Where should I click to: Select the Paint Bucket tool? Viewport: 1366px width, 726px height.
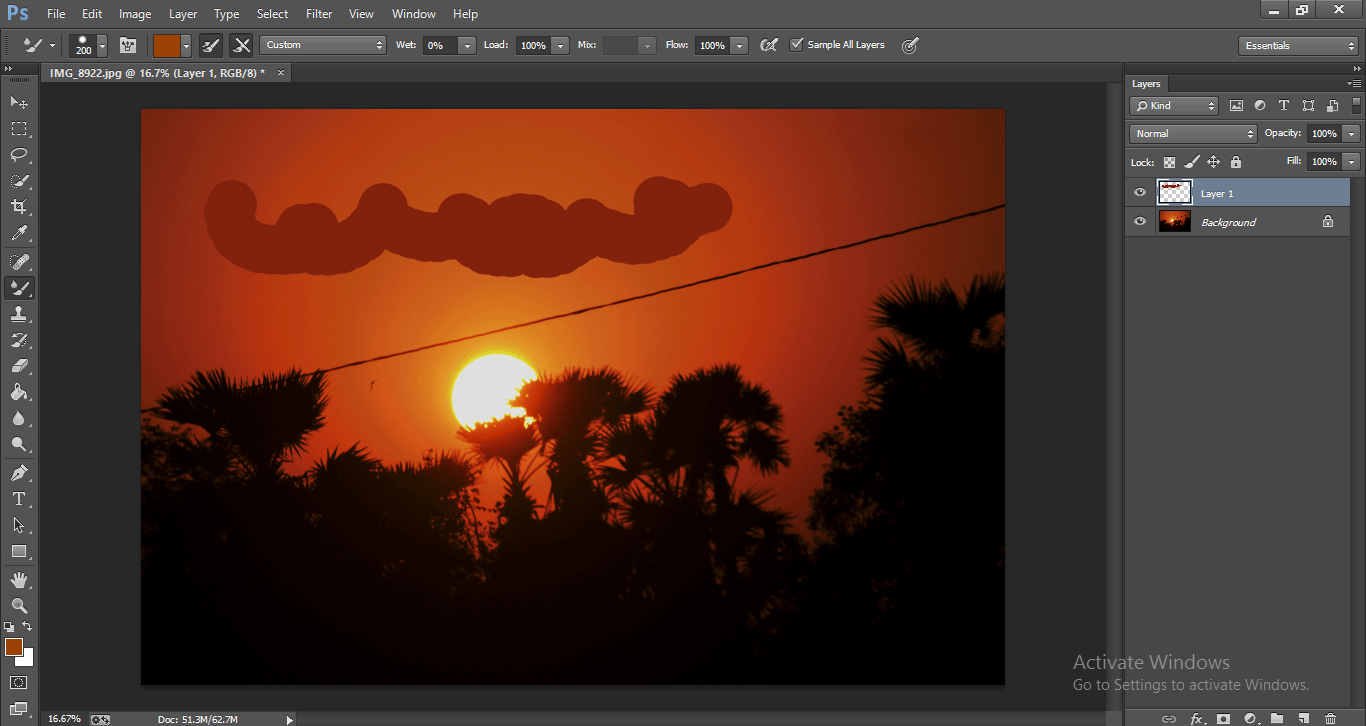coord(19,392)
